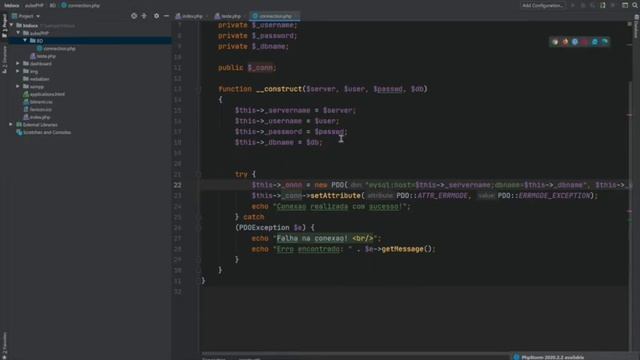Fold the try block at line 21
The image size is (640, 360).
(x=199, y=174)
